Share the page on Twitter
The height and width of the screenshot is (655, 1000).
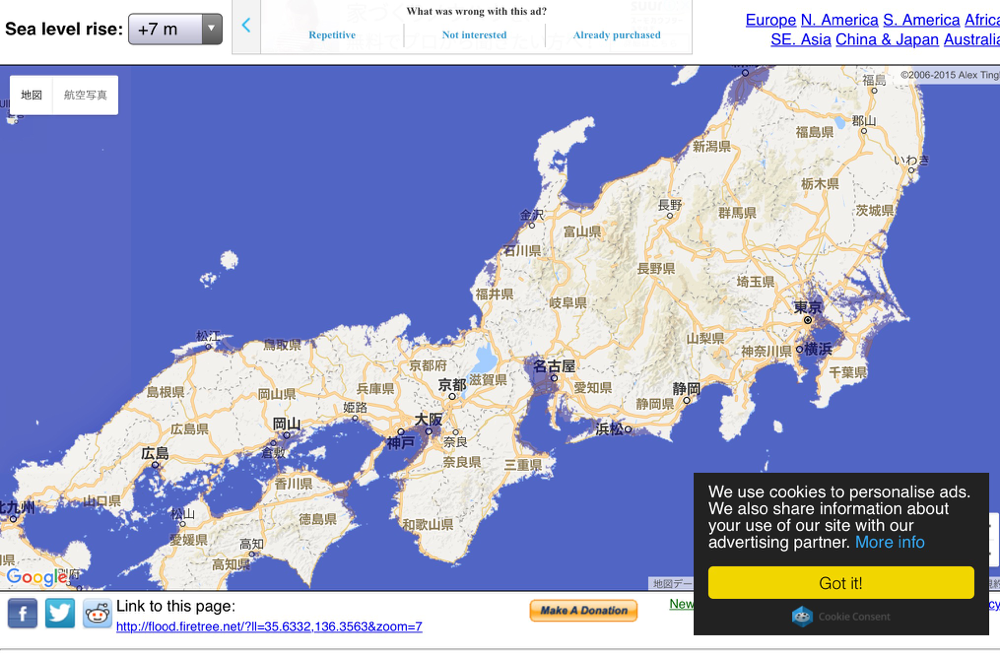(60, 612)
